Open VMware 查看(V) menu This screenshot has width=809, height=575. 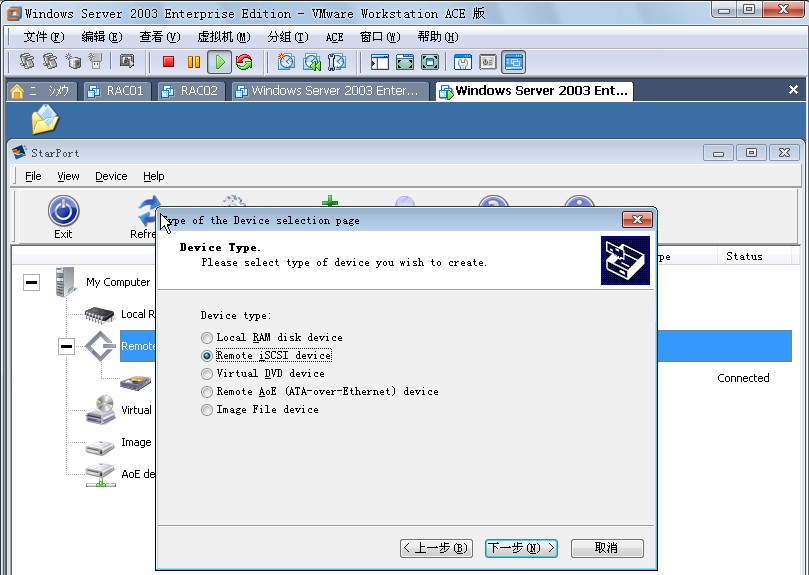tap(159, 37)
